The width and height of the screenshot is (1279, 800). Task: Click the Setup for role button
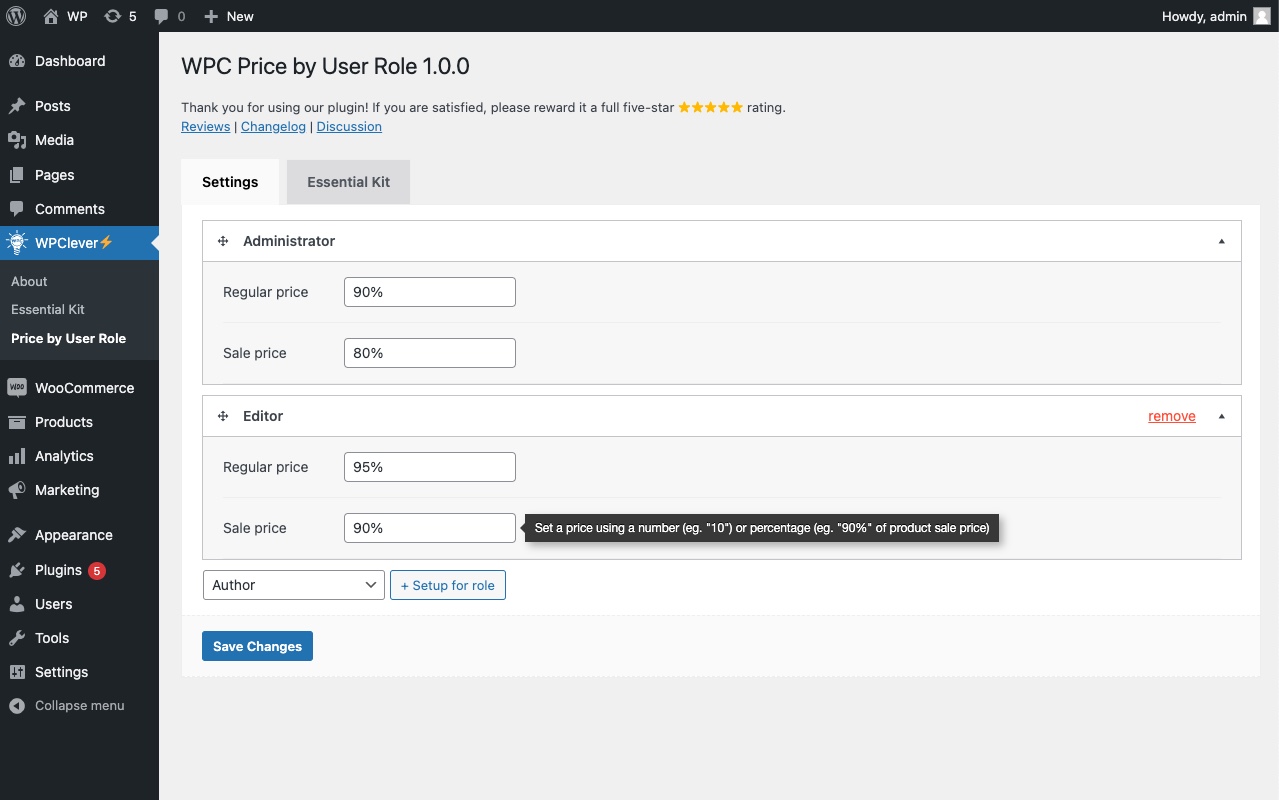tap(447, 585)
